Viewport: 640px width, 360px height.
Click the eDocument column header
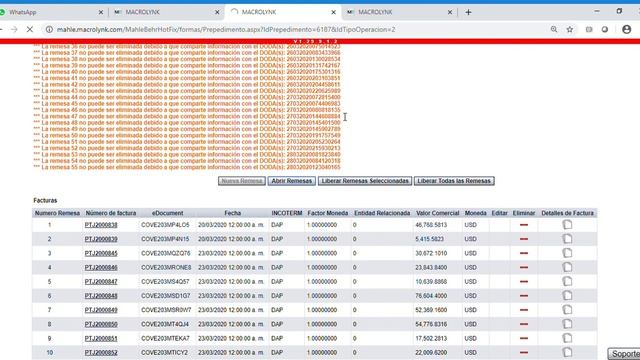(167, 213)
